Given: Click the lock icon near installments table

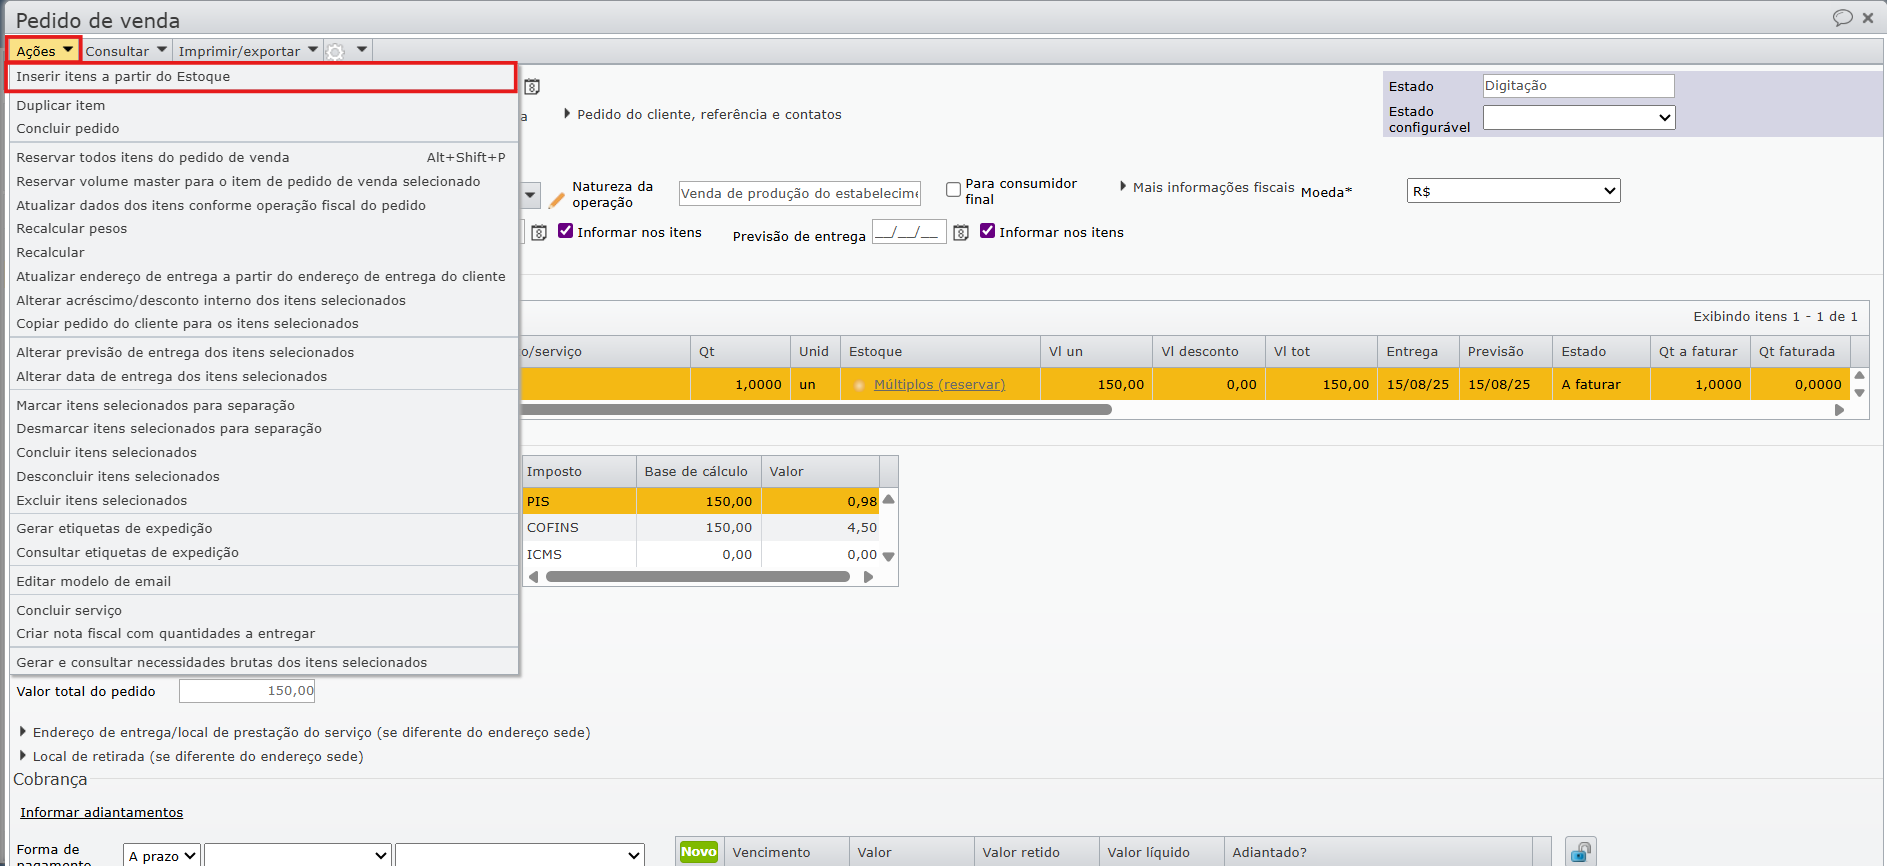Looking at the screenshot, I should click(1580, 852).
